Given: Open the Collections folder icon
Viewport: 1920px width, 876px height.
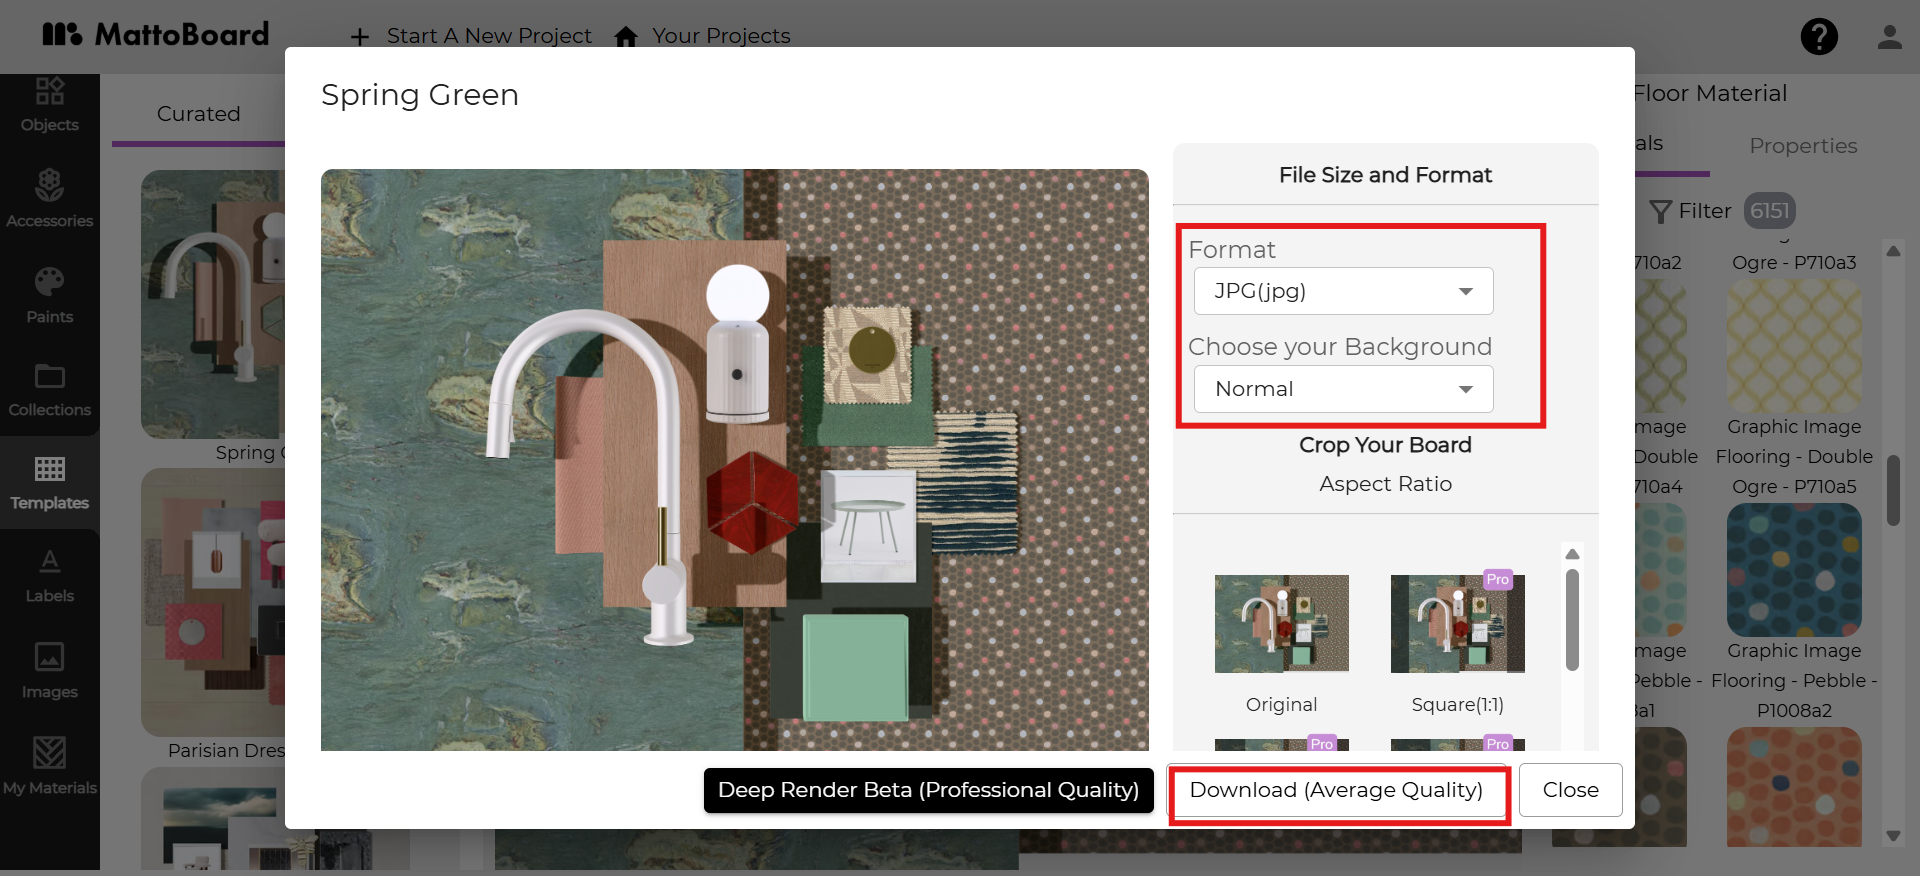Looking at the screenshot, I should [x=49, y=376].
